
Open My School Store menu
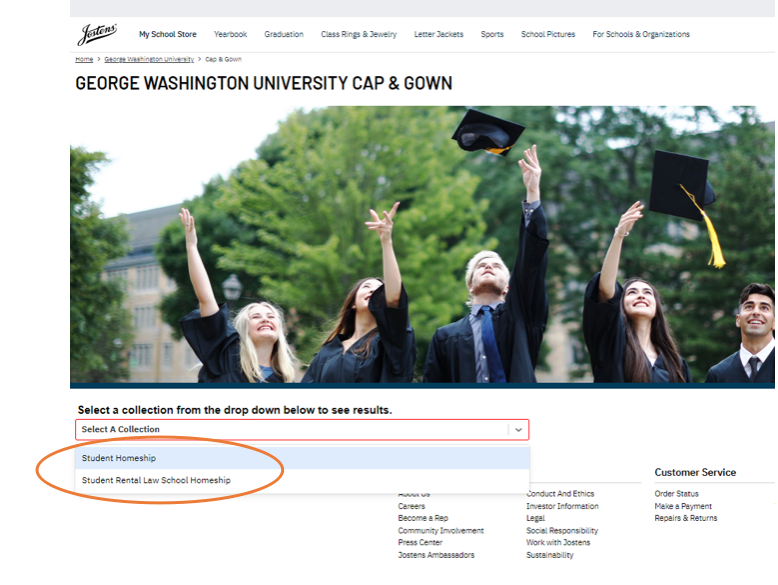[x=168, y=34]
